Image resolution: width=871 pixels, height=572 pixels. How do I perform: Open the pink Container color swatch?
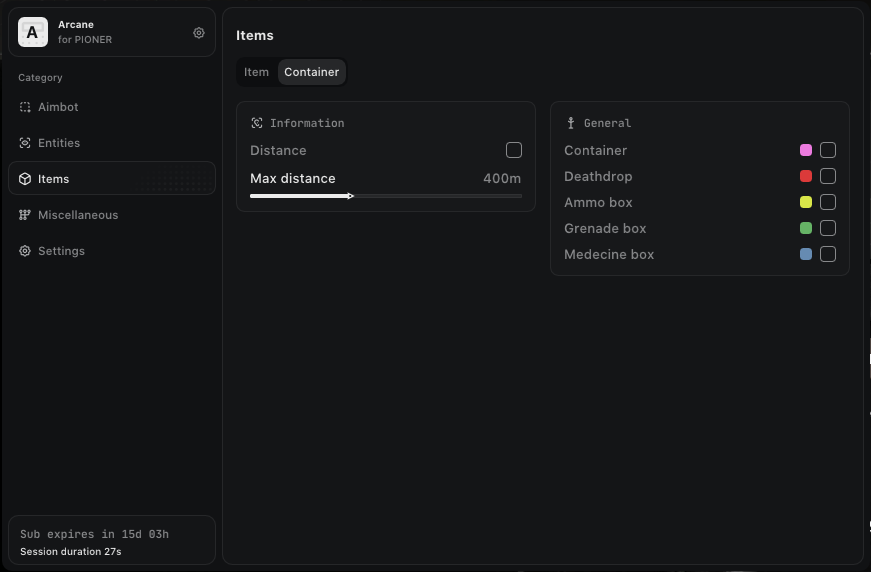806,150
